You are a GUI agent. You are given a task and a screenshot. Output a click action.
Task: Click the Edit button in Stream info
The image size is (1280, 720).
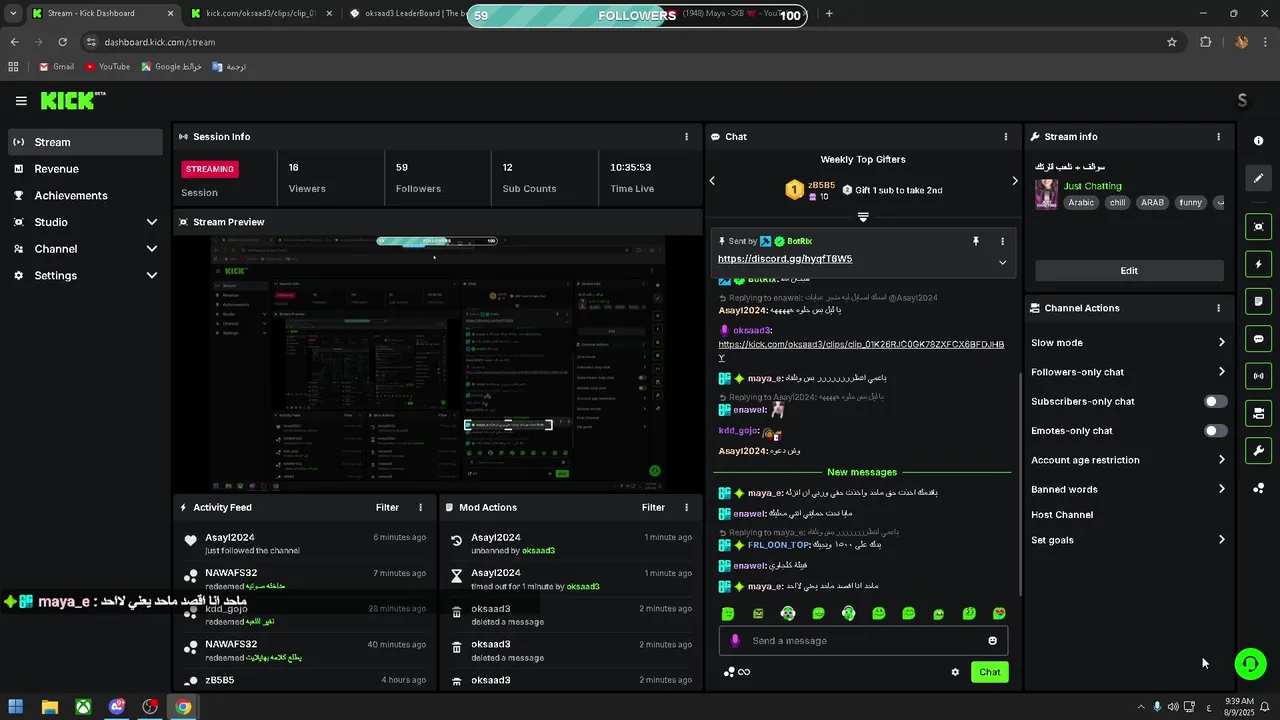tap(1129, 271)
